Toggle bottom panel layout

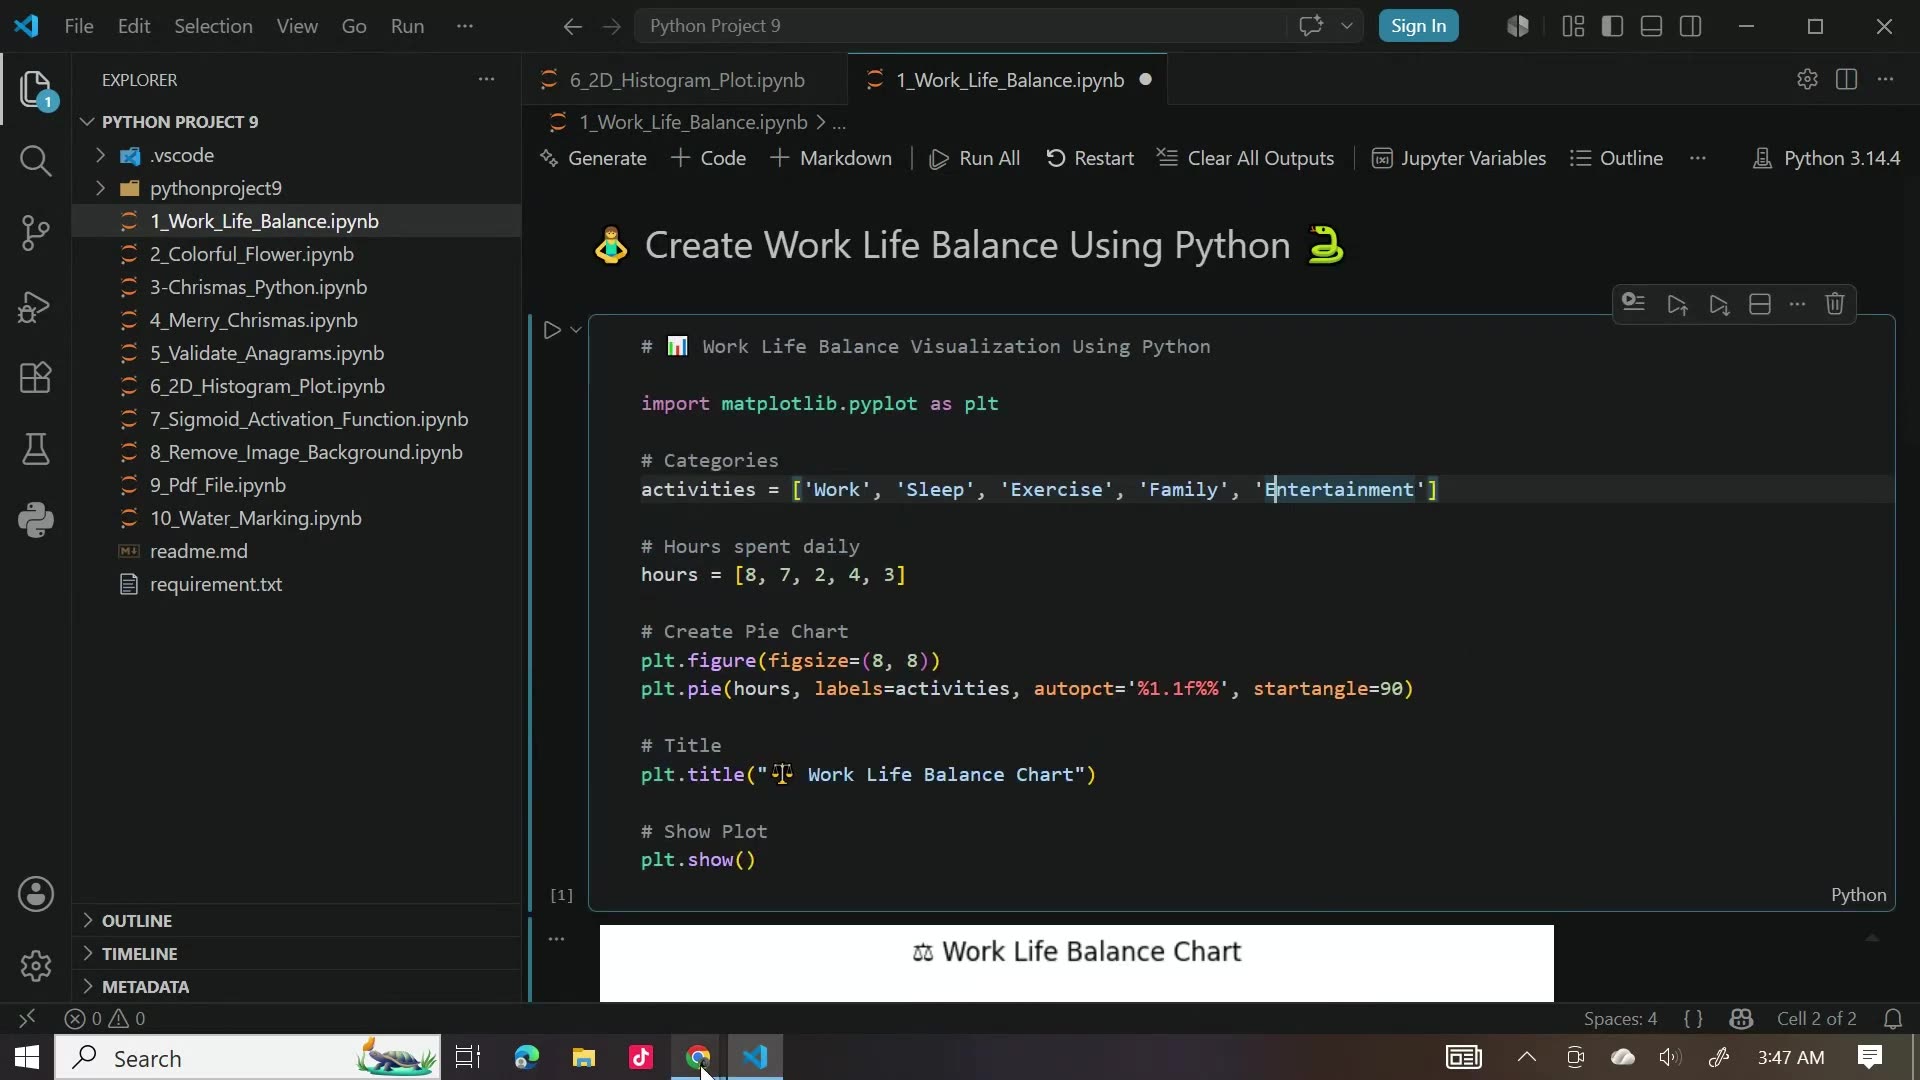(1652, 26)
